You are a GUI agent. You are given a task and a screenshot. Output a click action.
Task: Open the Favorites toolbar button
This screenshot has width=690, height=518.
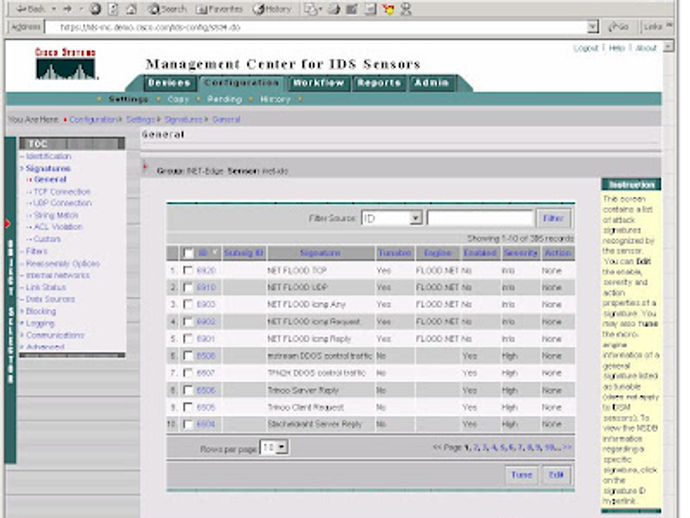[219, 8]
